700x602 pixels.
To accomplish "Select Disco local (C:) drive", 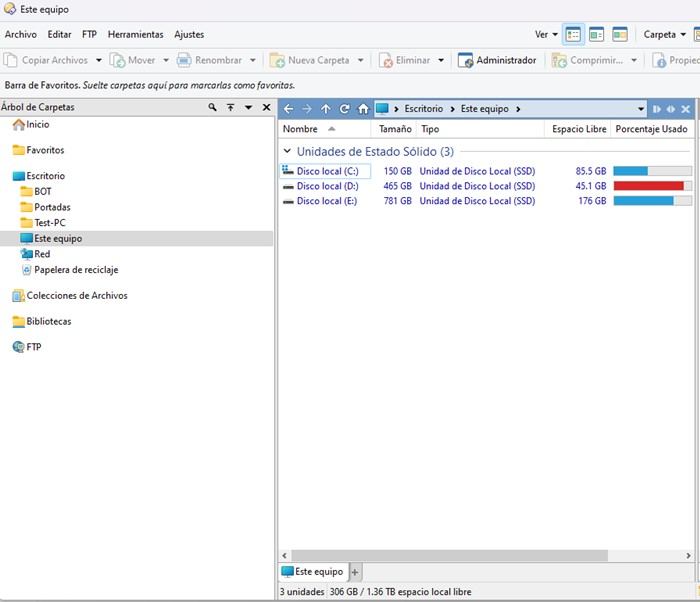I will (x=327, y=171).
